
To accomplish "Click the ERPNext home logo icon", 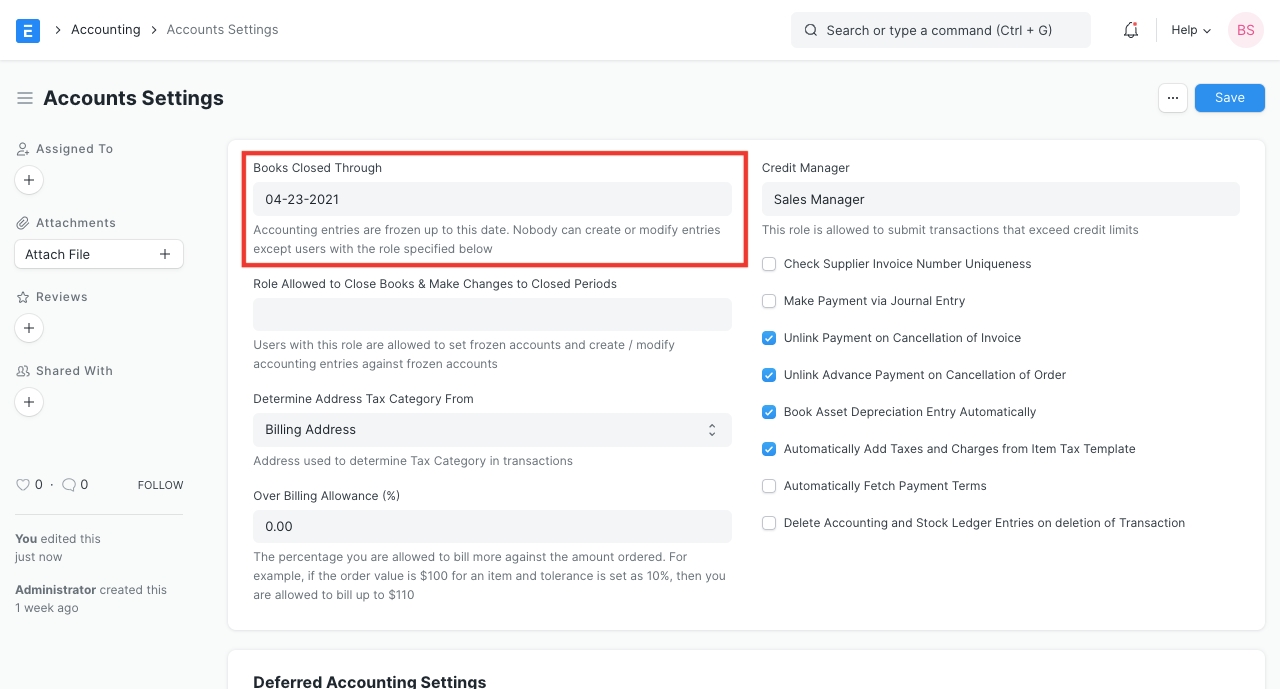I will (28, 30).
